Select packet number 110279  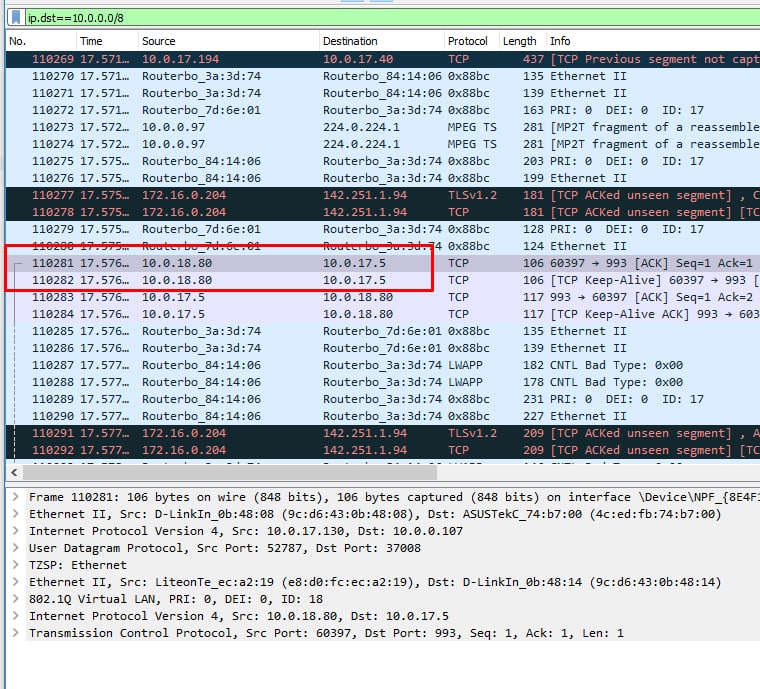click(x=383, y=229)
